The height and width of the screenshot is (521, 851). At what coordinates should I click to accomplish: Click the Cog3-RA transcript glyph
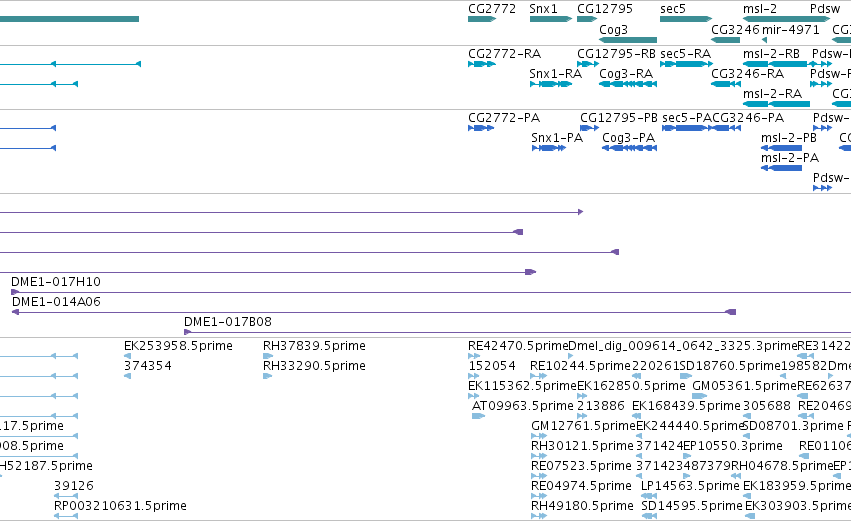(x=628, y=84)
